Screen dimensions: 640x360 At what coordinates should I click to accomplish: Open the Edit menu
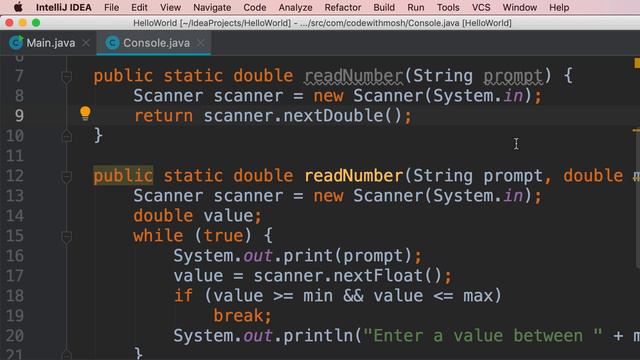139,7
